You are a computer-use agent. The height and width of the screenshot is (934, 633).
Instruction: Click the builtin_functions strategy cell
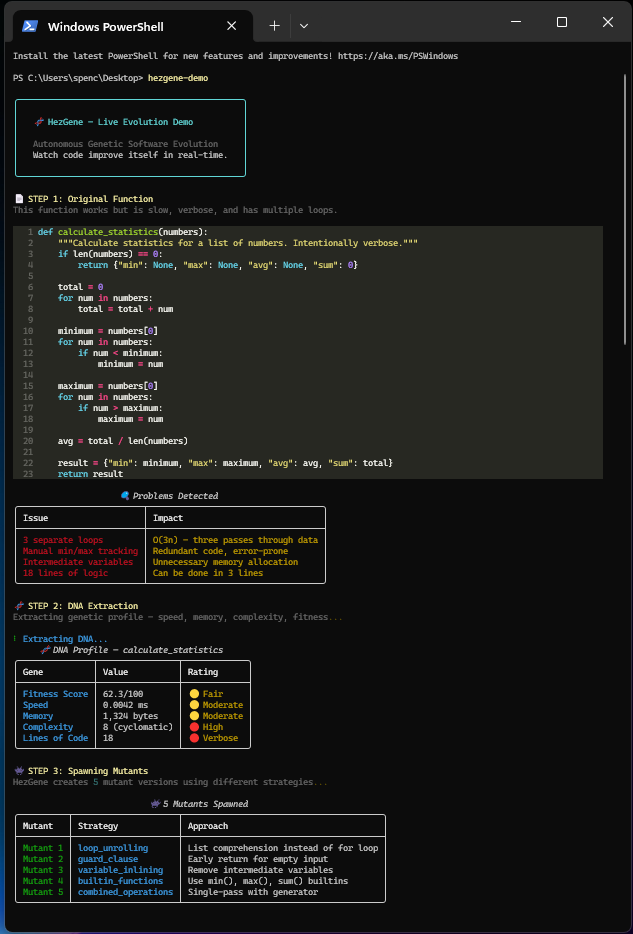point(120,880)
